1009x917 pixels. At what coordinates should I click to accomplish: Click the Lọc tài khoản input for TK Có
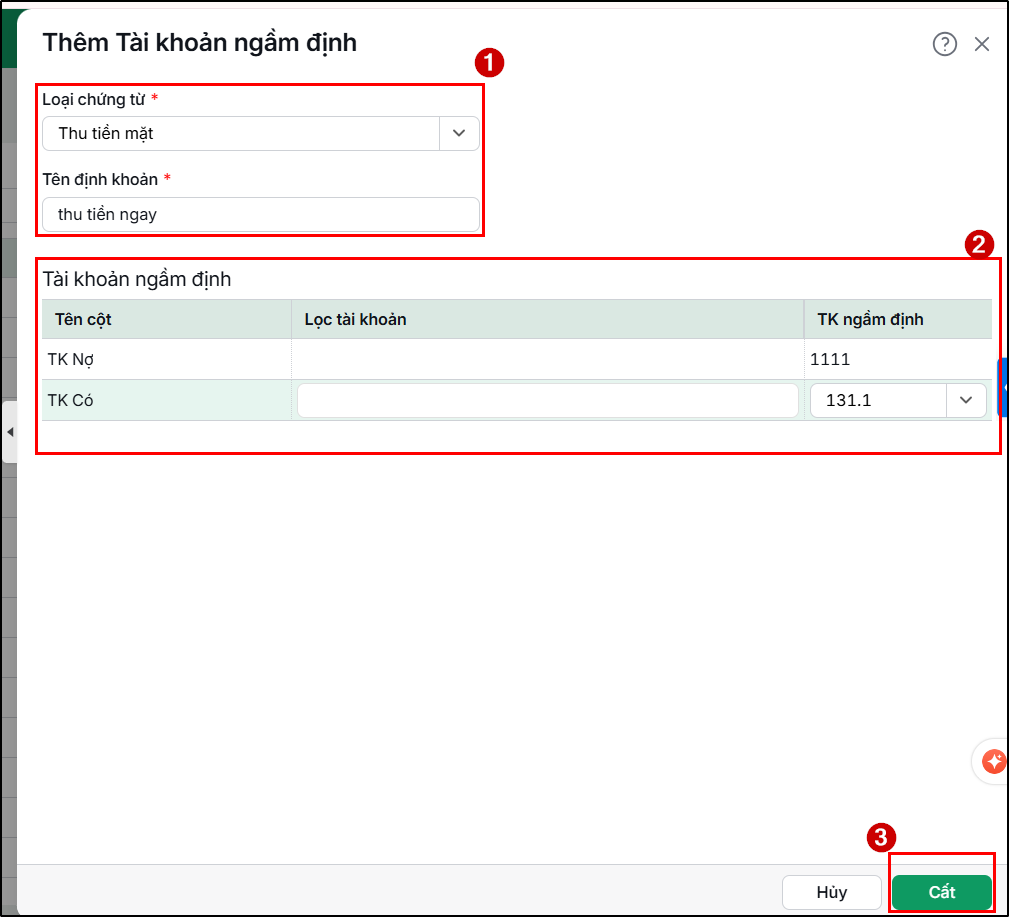548,400
